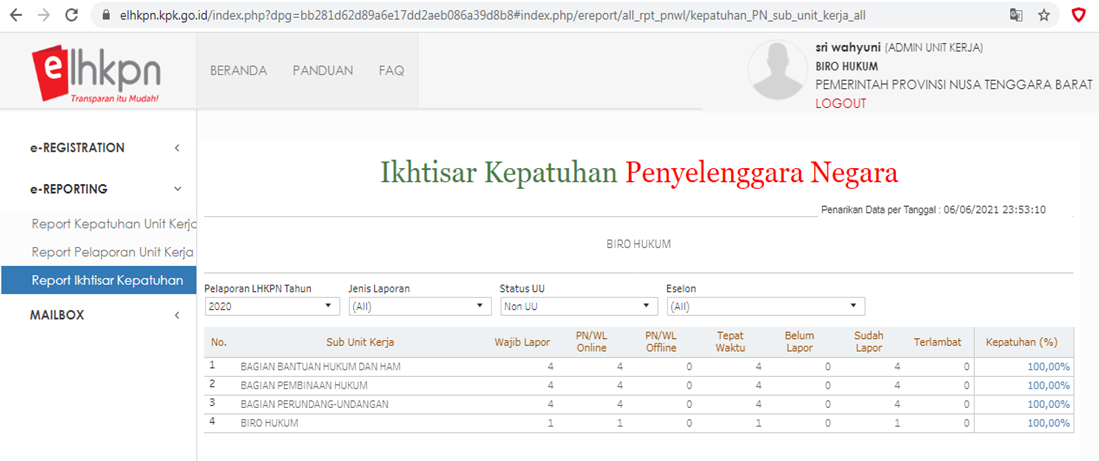Screen dimensions: 1099x461
Task: Open the PANDUAN menu item
Action: coord(323,71)
